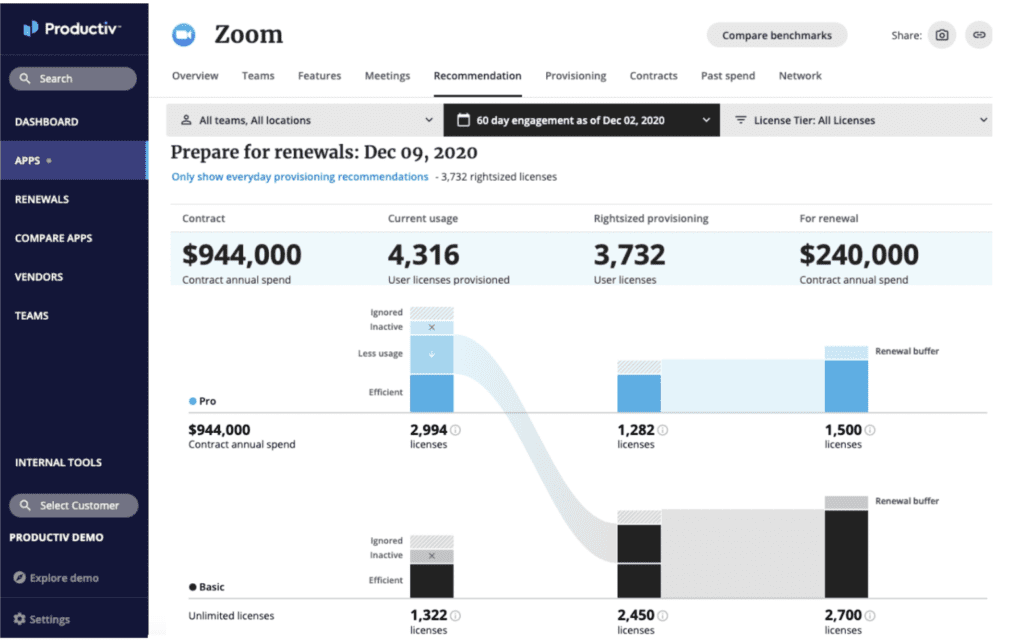Click the 3,732 rightsized licenses value
Viewport: 1024px width, 641px height.
coord(630,255)
